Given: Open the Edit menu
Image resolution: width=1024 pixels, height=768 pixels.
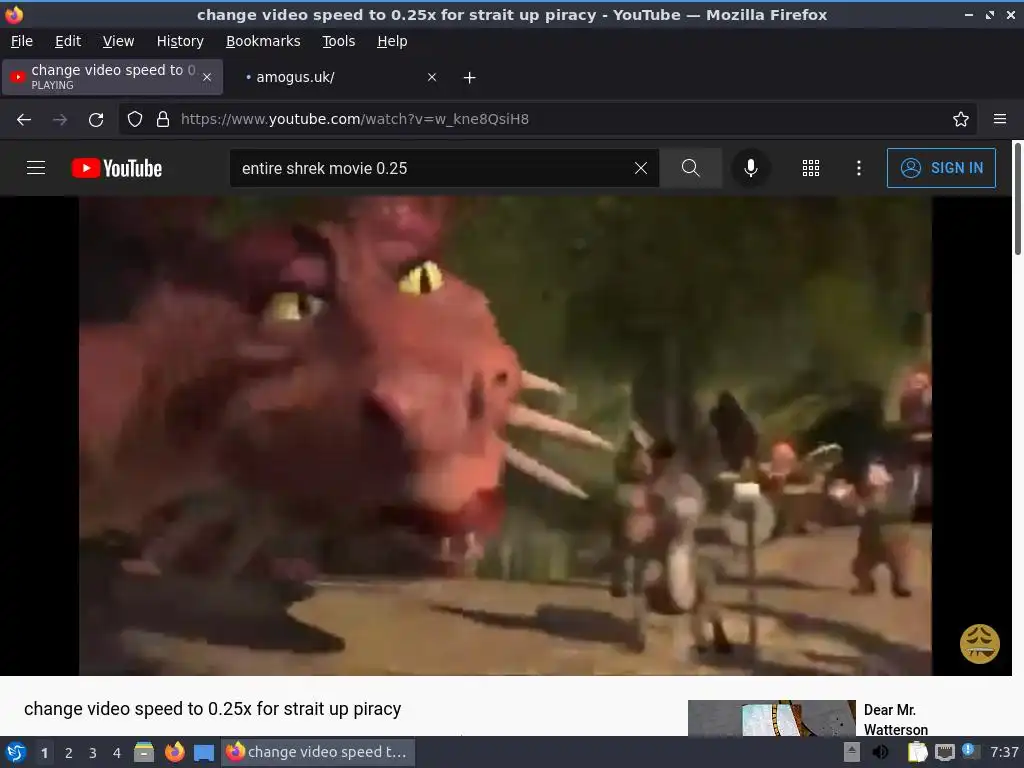Looking at the screenshot, I should tap(68, 41).
